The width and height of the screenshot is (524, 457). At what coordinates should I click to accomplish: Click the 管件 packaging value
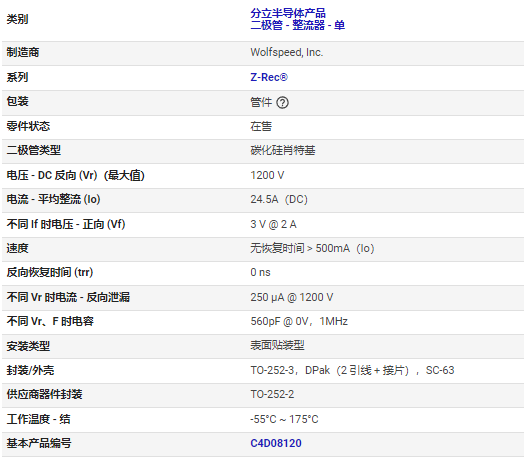(x=261, y=102)
